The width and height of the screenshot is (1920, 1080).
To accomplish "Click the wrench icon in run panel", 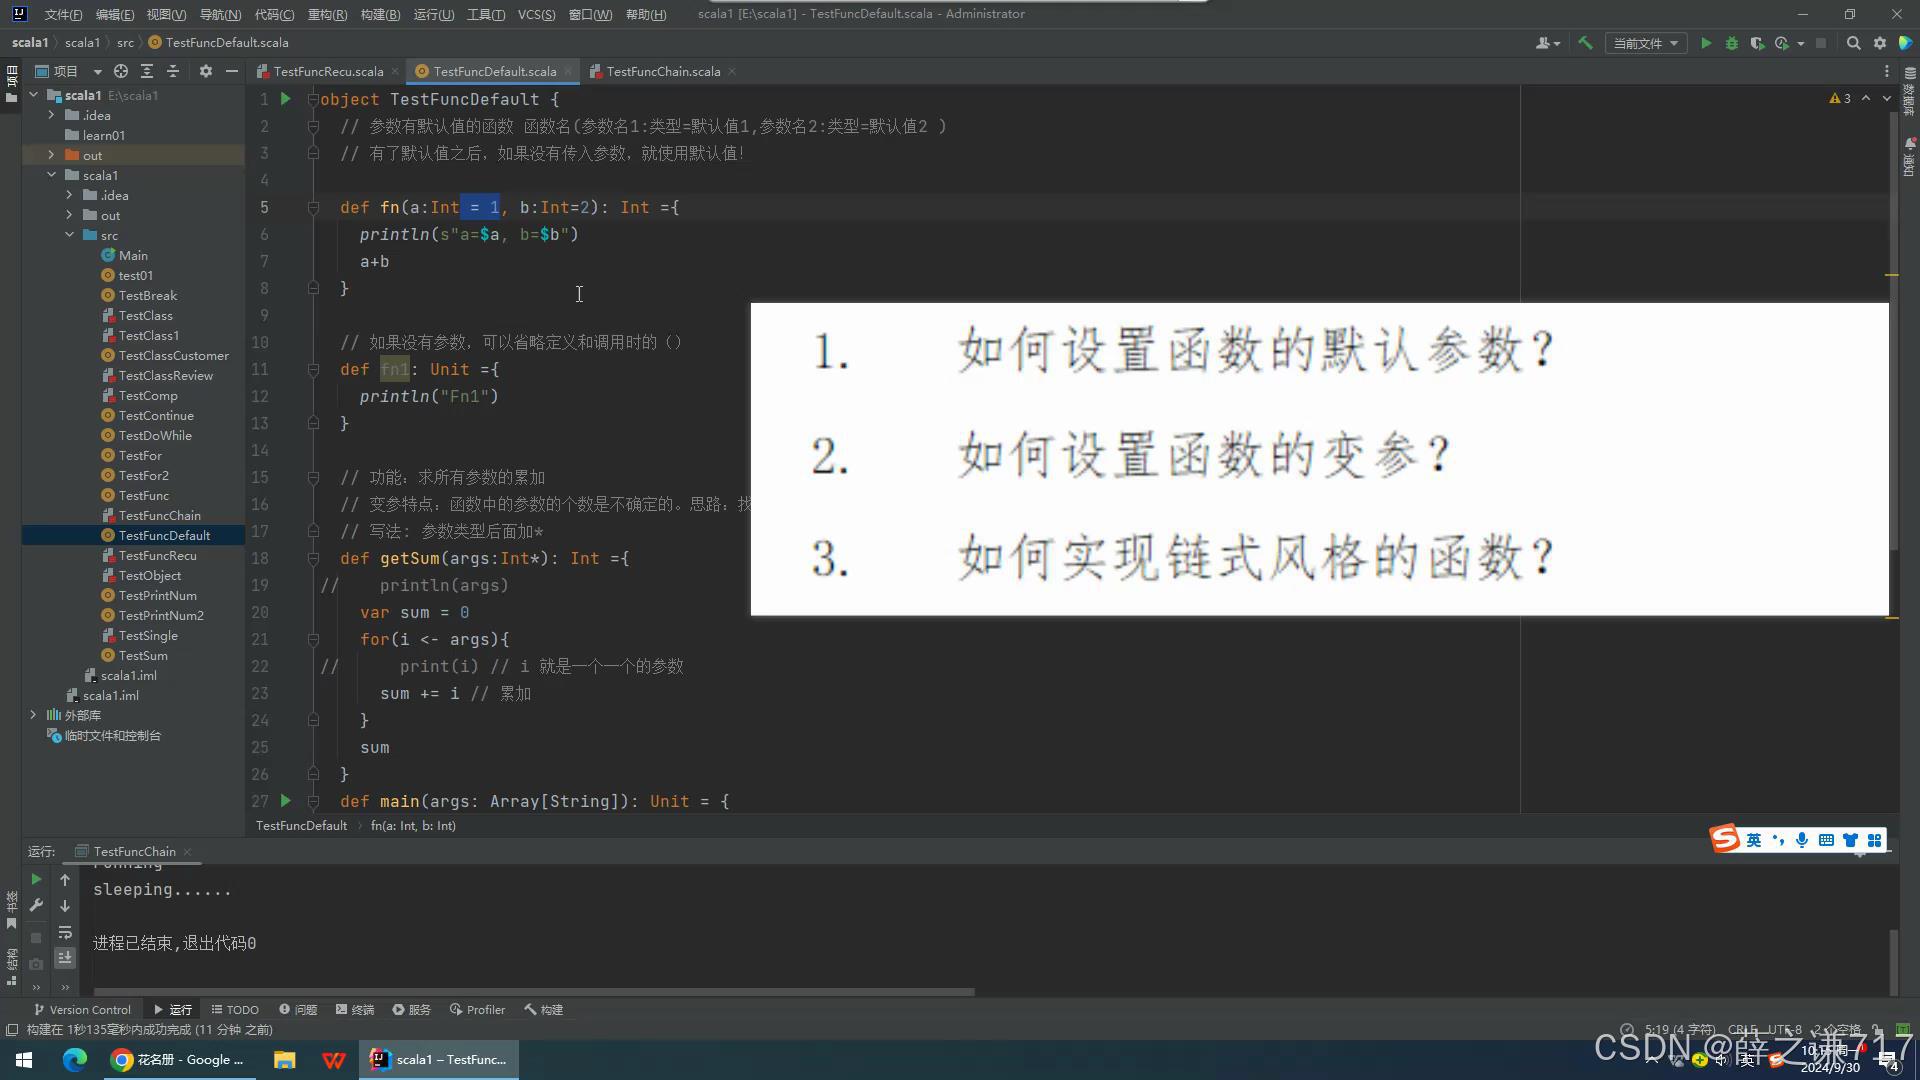I will [36, 905].
